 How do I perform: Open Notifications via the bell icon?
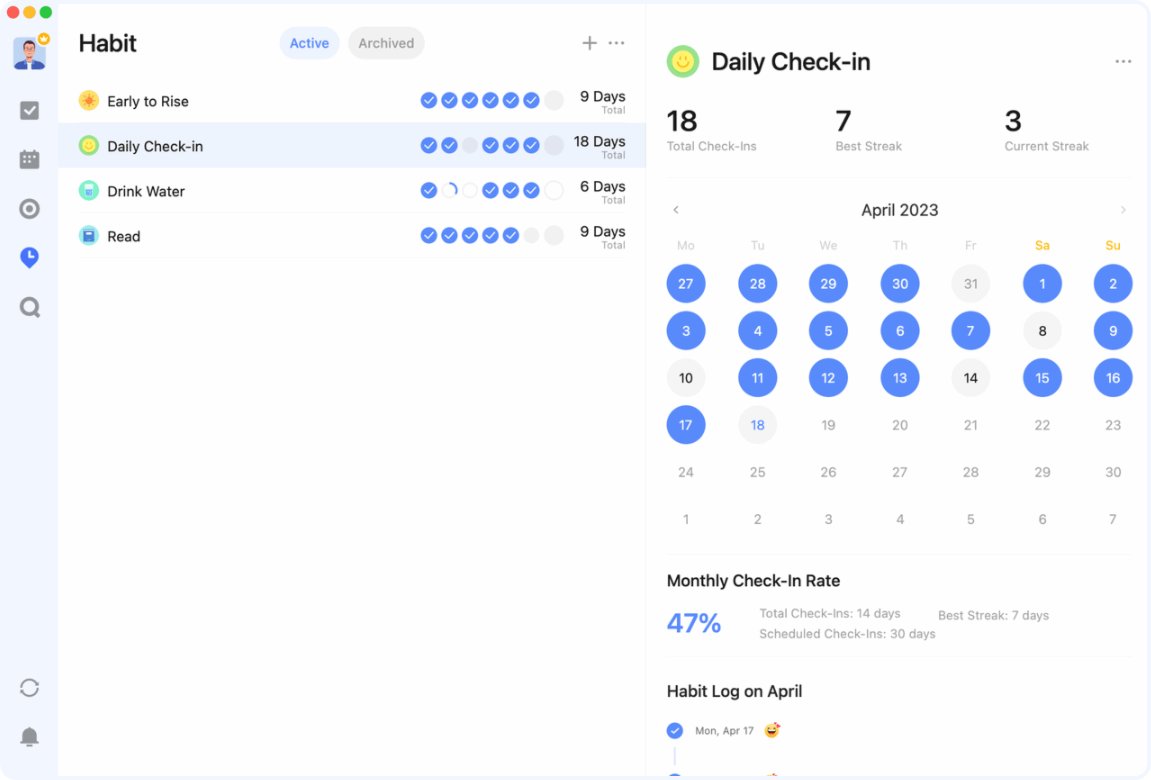tap(29, 736)
